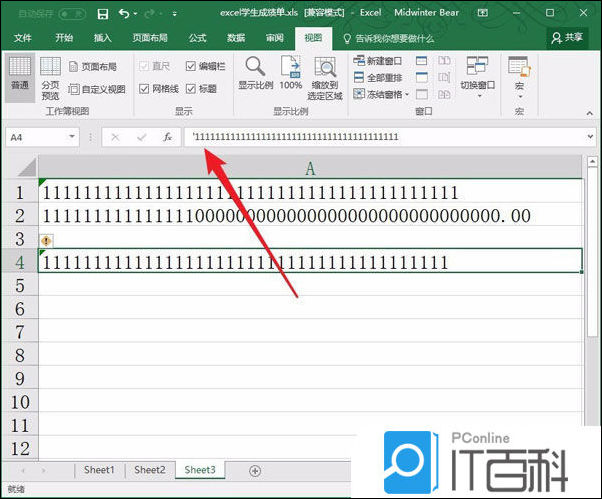This screenshot has height=499, width=602.
Task: Click the 共享 share button
Action: pos(567,38)
